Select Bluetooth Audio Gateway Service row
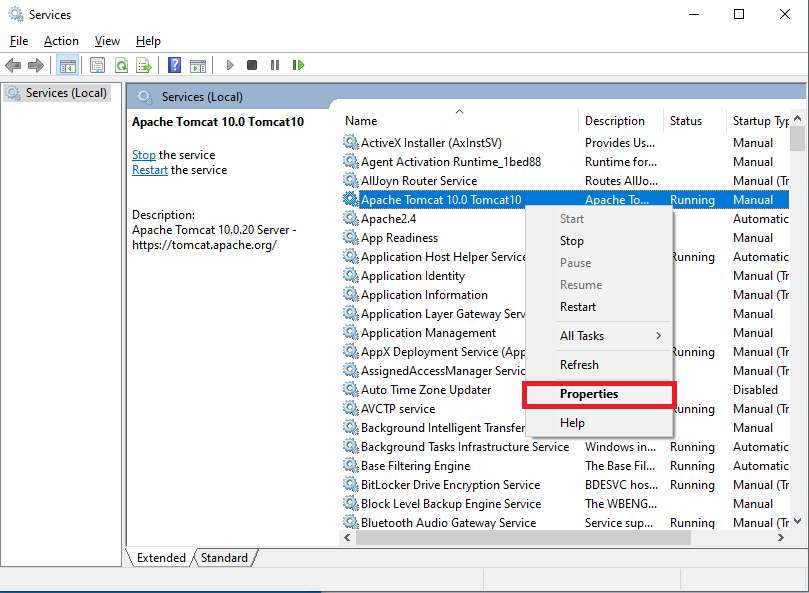This screenshot has width=809, height=593. (x=565, y=522)
